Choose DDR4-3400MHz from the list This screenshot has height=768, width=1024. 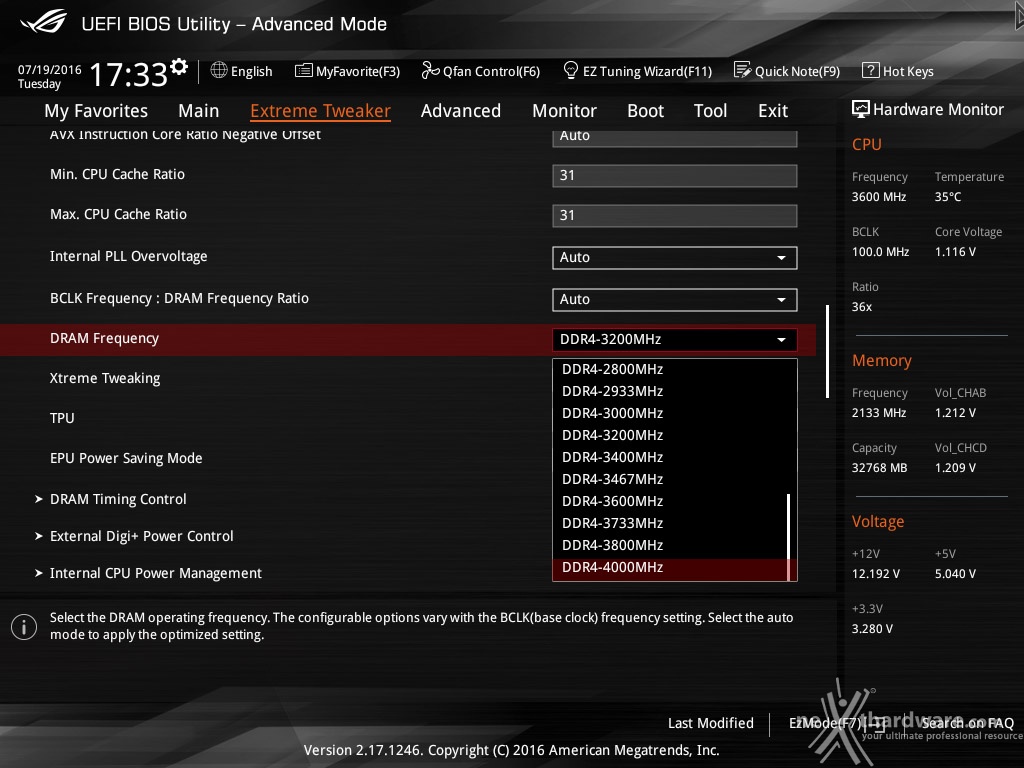click(x=670, y=457)
